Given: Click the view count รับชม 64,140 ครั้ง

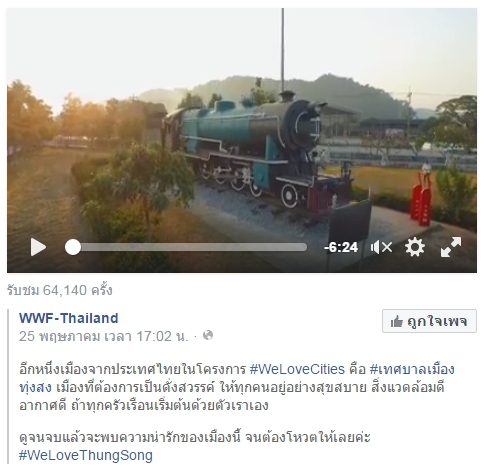Looking at the screenshot, I should 60,290.
